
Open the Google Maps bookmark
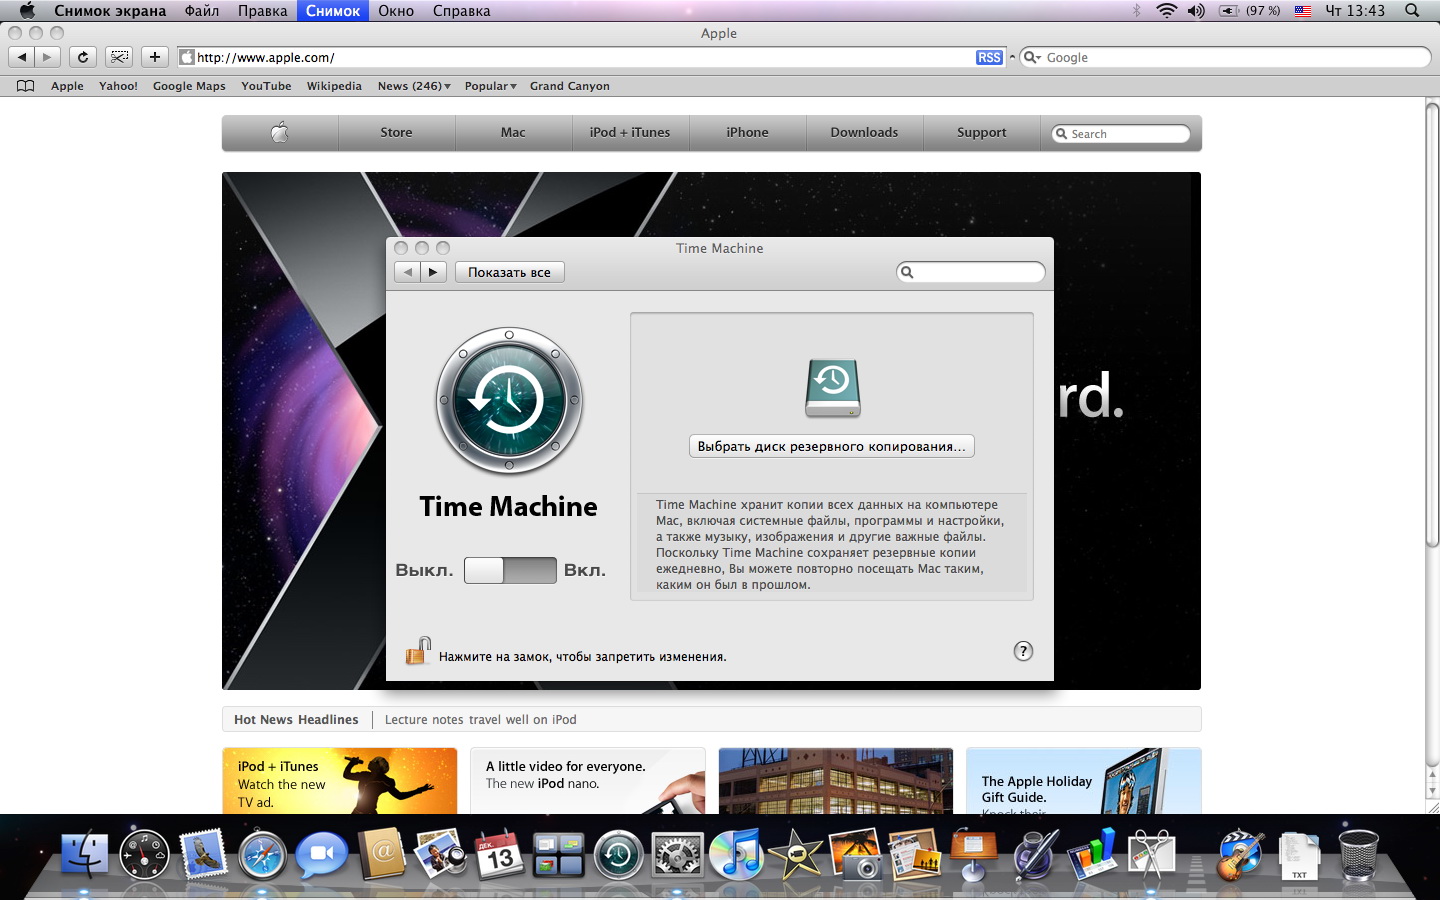[x=189, y=86]
